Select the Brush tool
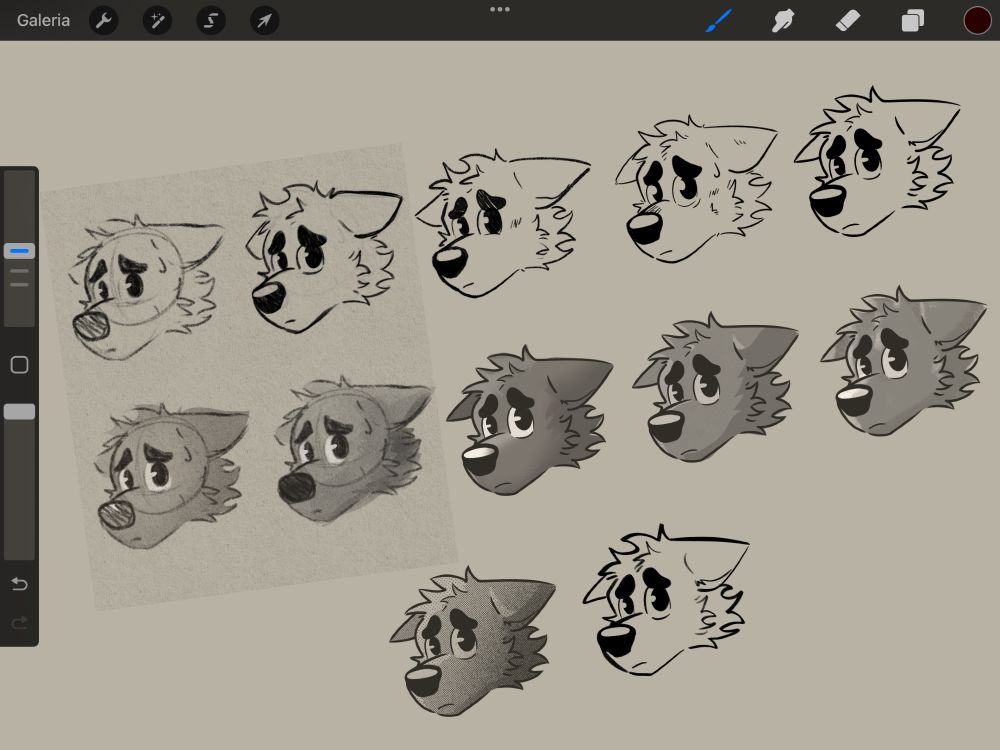The height and width of the screenshot is (750, 1000). (x=719, y=20)
